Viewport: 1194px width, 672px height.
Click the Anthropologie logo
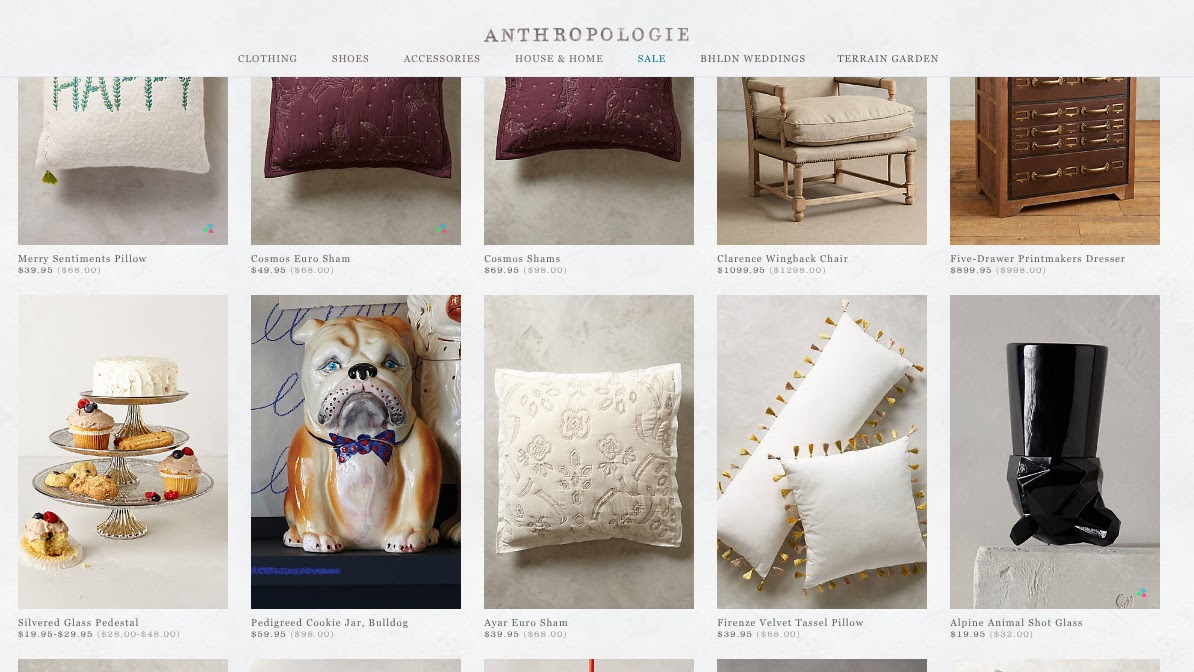point(586,35)
